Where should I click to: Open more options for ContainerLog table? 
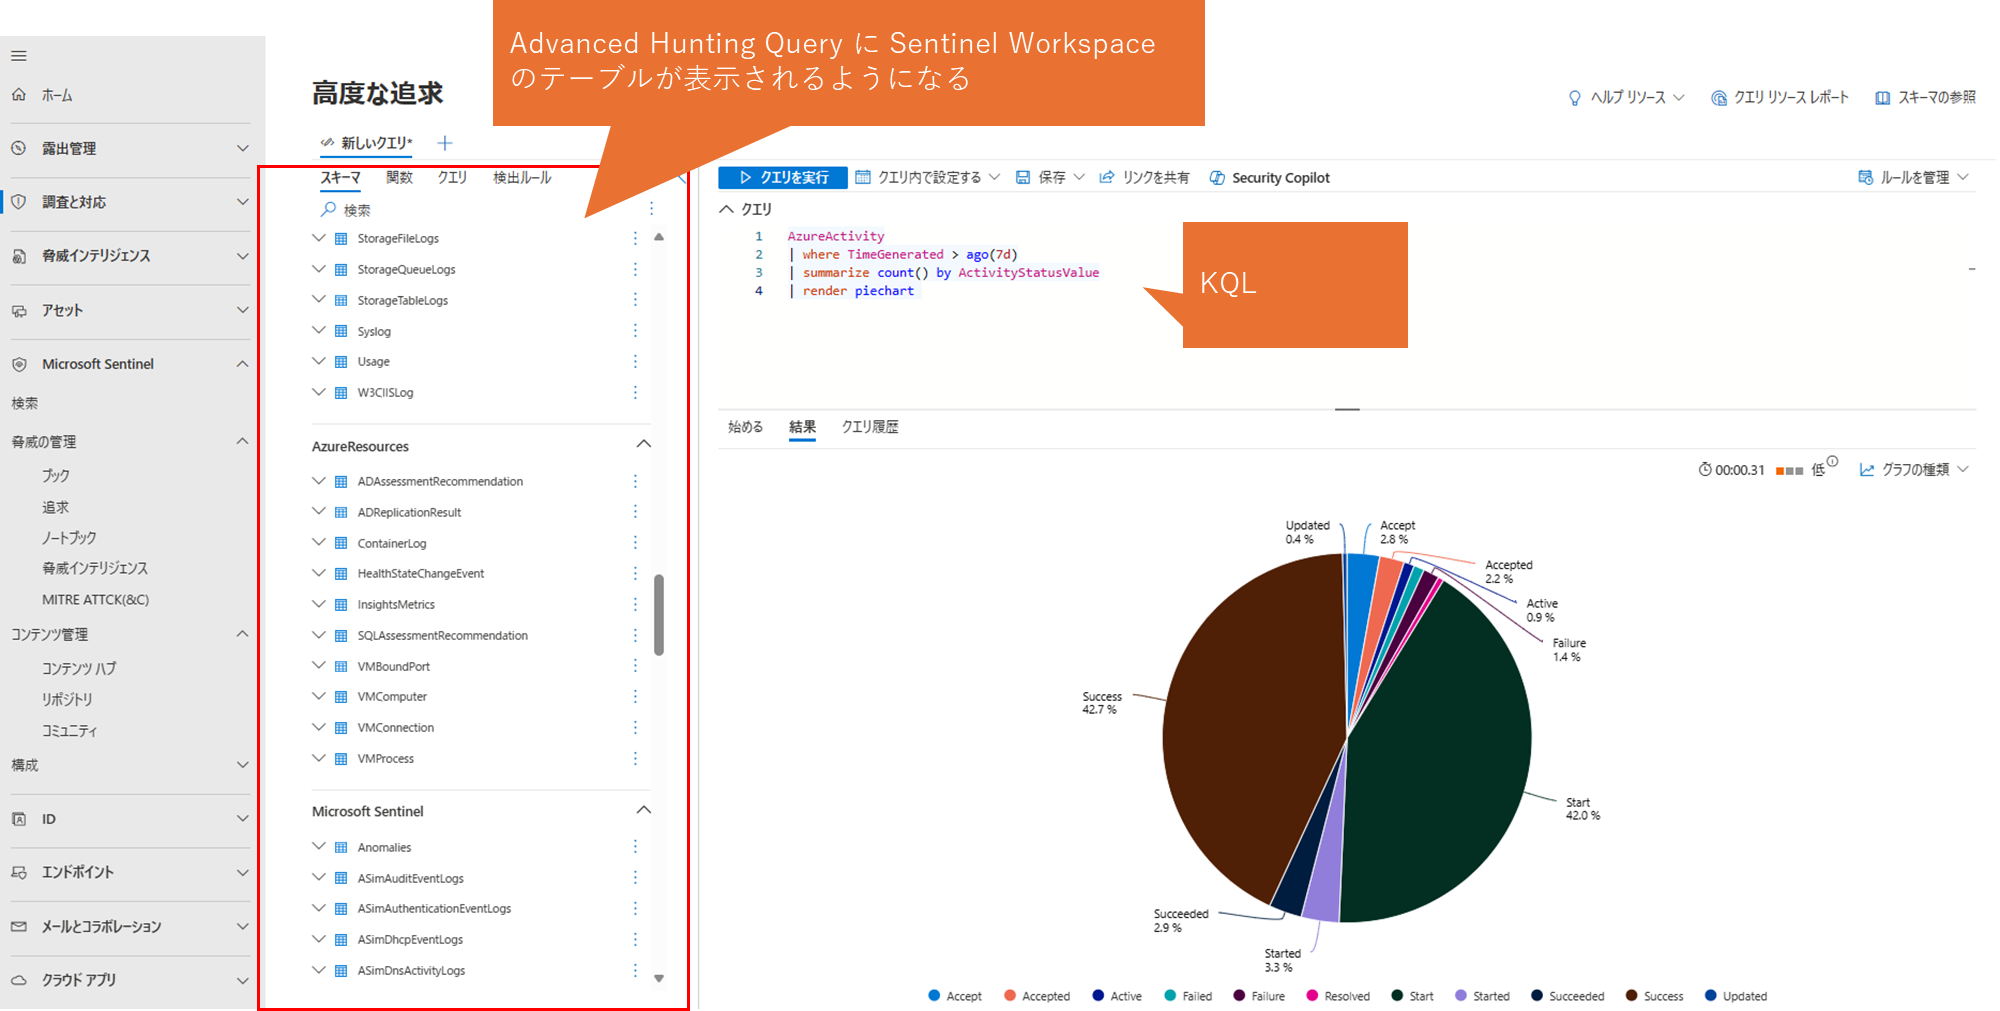coord(635,543)
